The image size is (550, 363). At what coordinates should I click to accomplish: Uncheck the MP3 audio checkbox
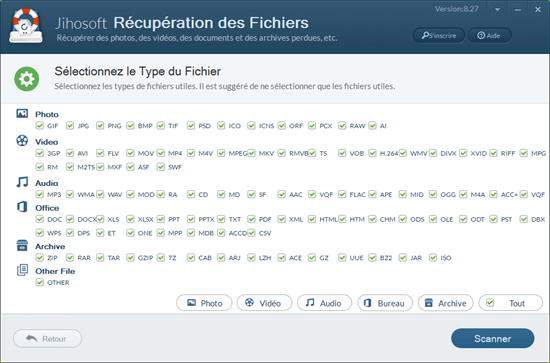(x=40, y=194)
